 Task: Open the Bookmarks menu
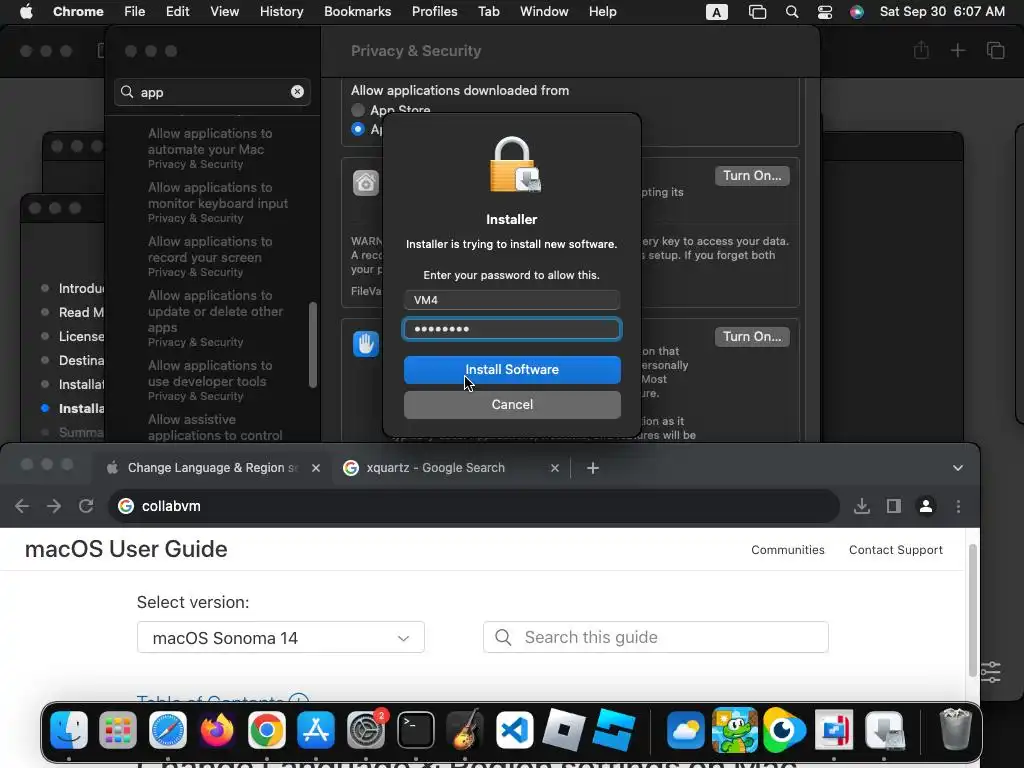357,12
